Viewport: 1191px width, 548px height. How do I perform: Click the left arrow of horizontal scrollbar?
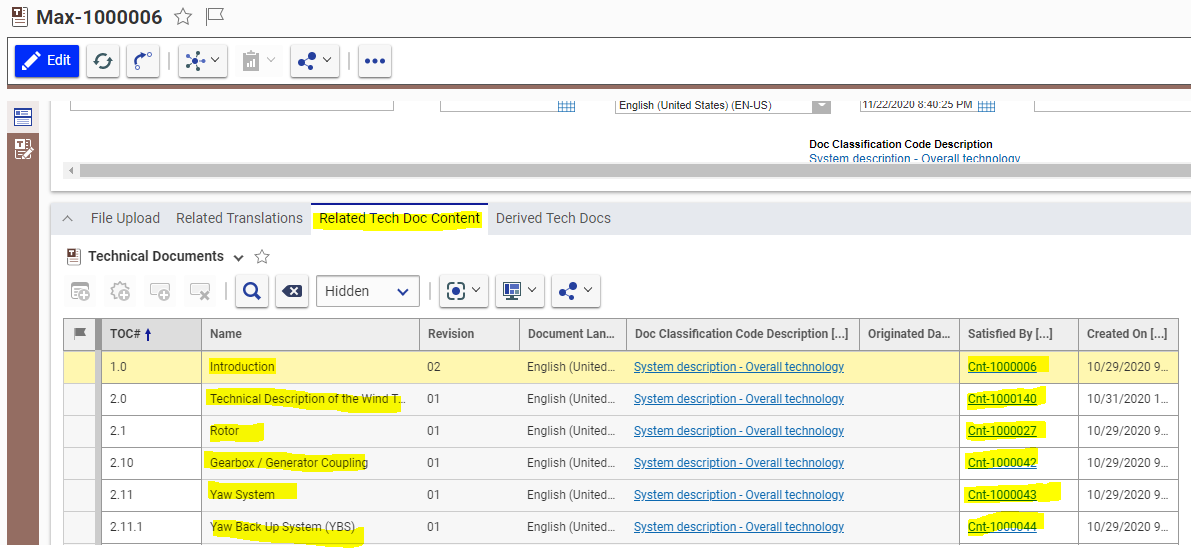click(72, 170)
